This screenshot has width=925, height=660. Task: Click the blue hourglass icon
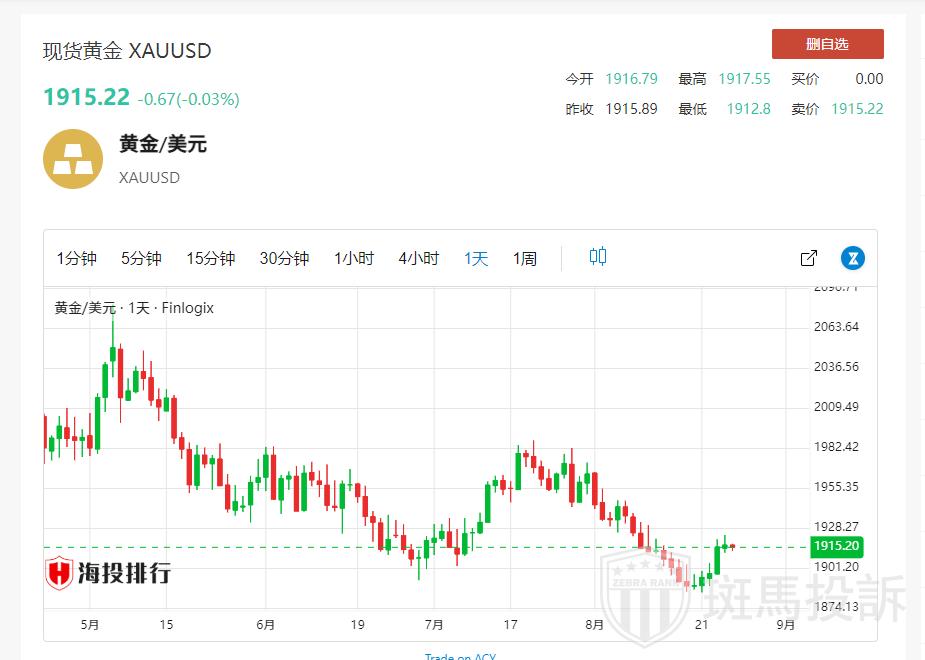853,258
